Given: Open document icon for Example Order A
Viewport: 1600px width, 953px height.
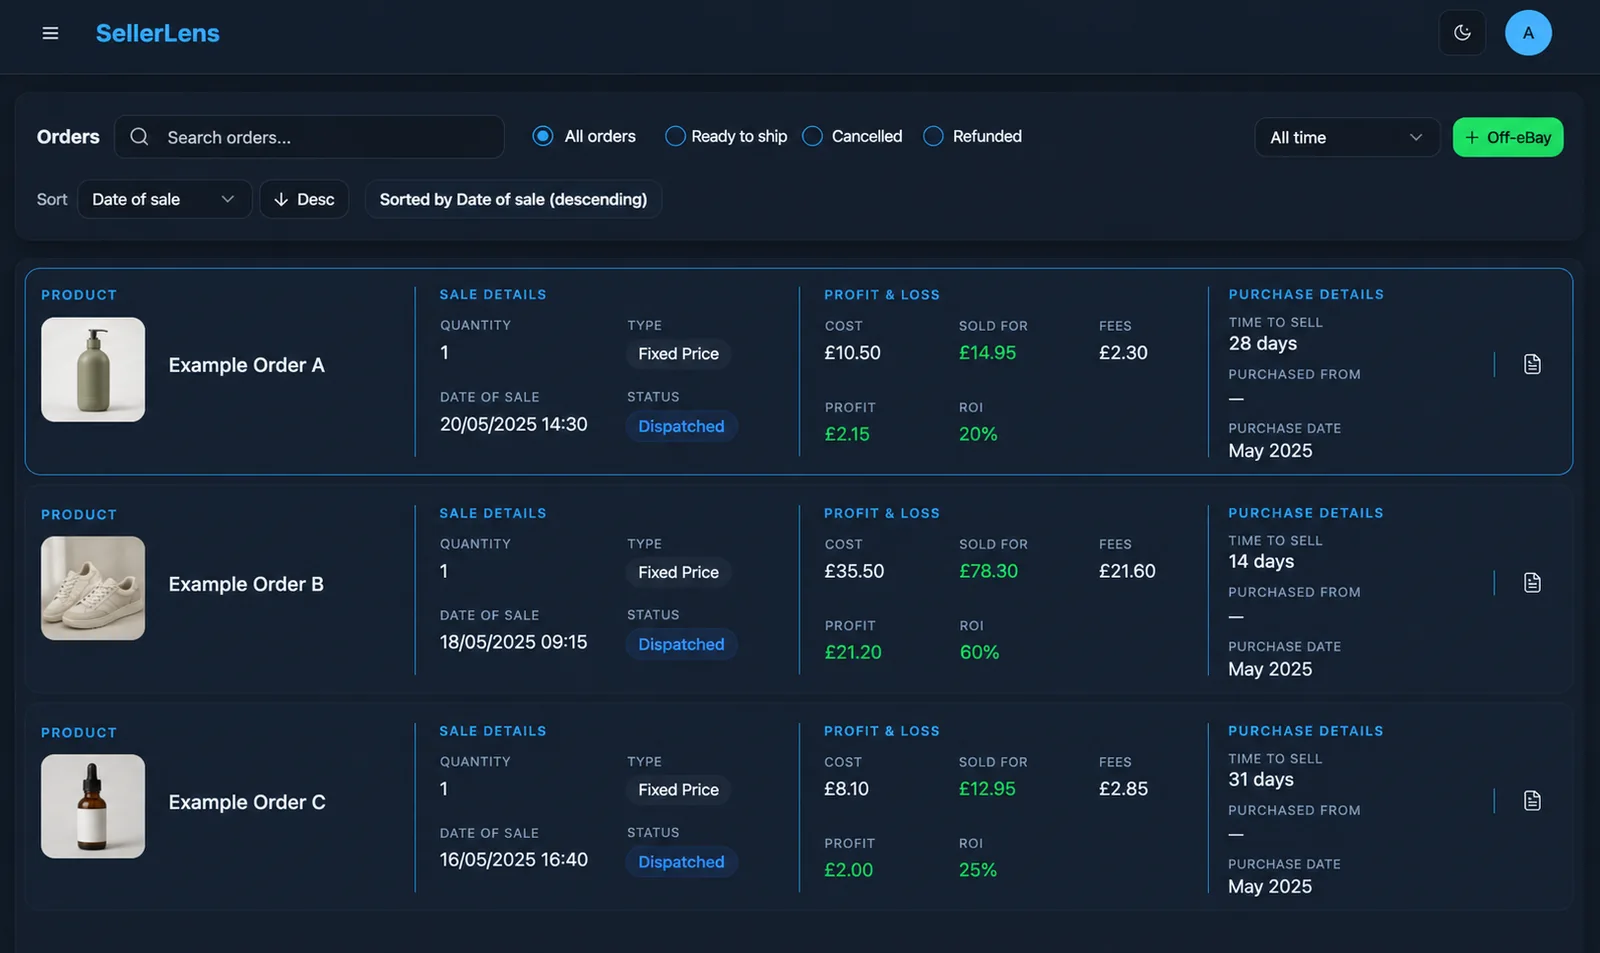Looking at the screenshot, I should (x=1532, y=364).
